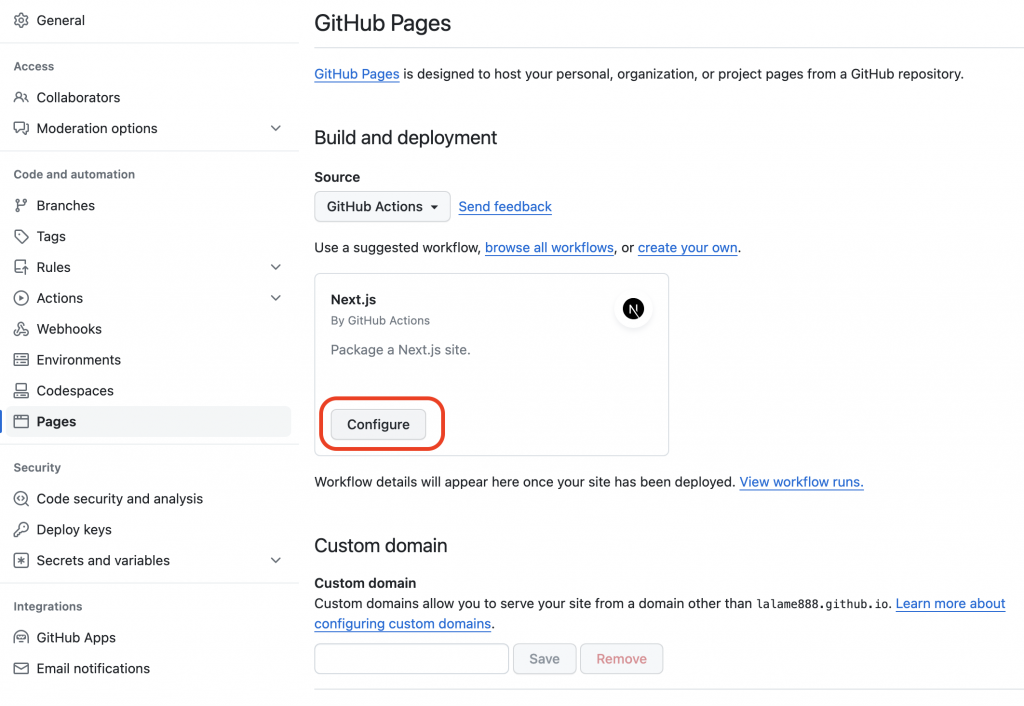Click the Custom domain text field
The width and height of the screenshot is (1024, 706).
[x=411, y=659]
